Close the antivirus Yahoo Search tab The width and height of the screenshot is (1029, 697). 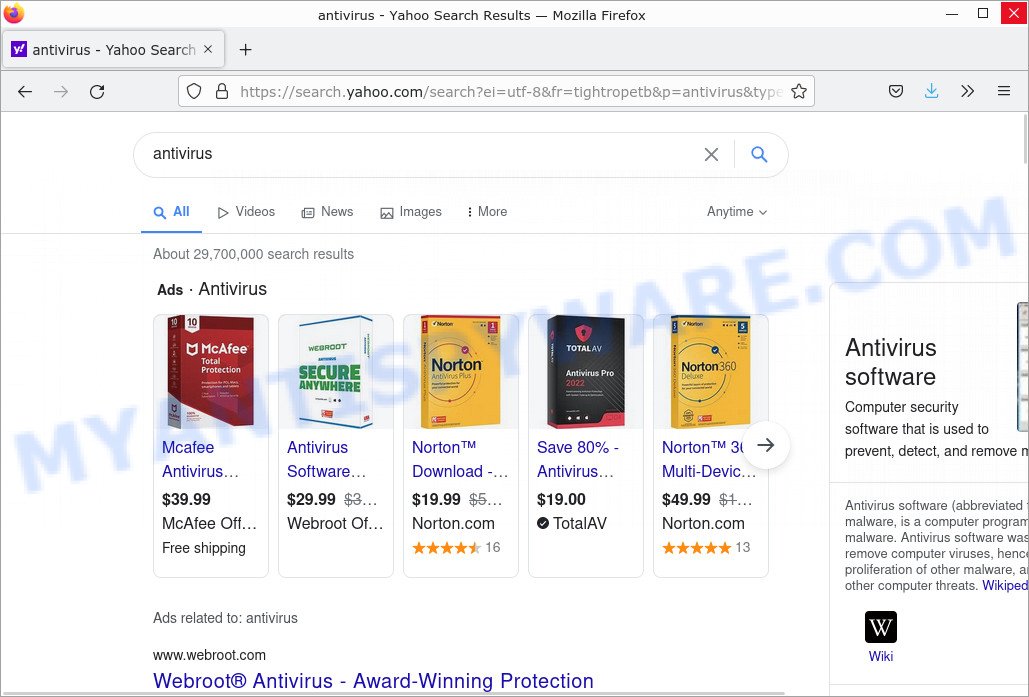(x=208, y=49)
